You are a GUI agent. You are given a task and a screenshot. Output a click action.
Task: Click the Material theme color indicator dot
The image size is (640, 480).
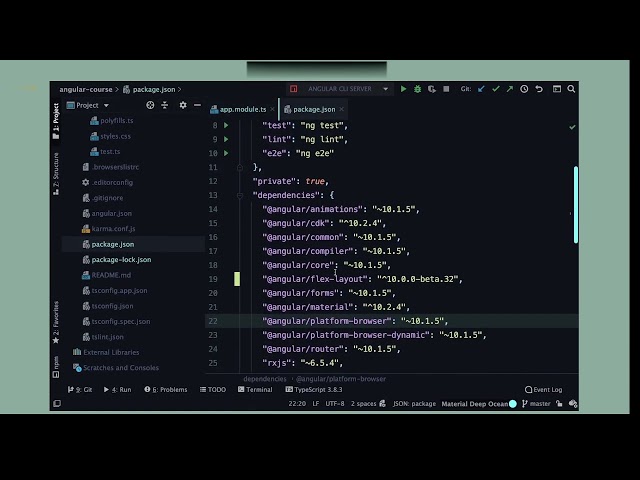[x=513, y=404]
